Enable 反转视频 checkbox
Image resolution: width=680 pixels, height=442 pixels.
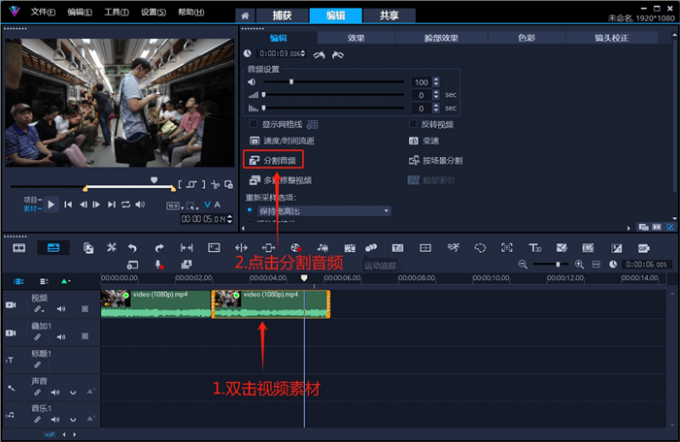413,124
